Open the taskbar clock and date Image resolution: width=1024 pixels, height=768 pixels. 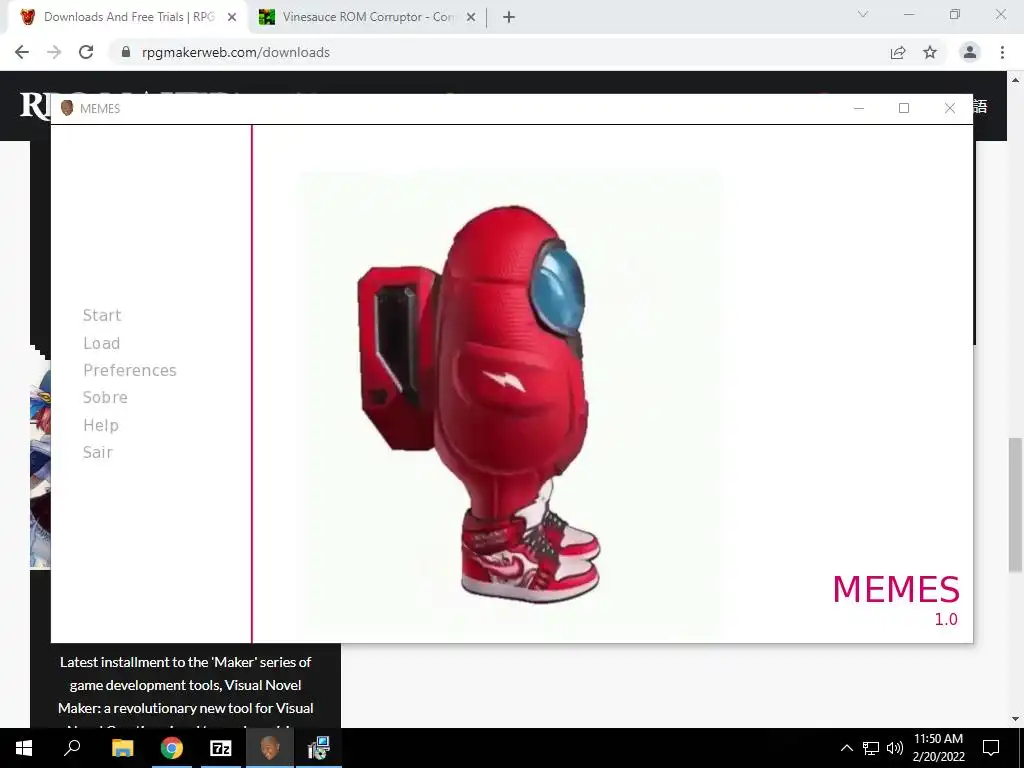click(938, 748)
